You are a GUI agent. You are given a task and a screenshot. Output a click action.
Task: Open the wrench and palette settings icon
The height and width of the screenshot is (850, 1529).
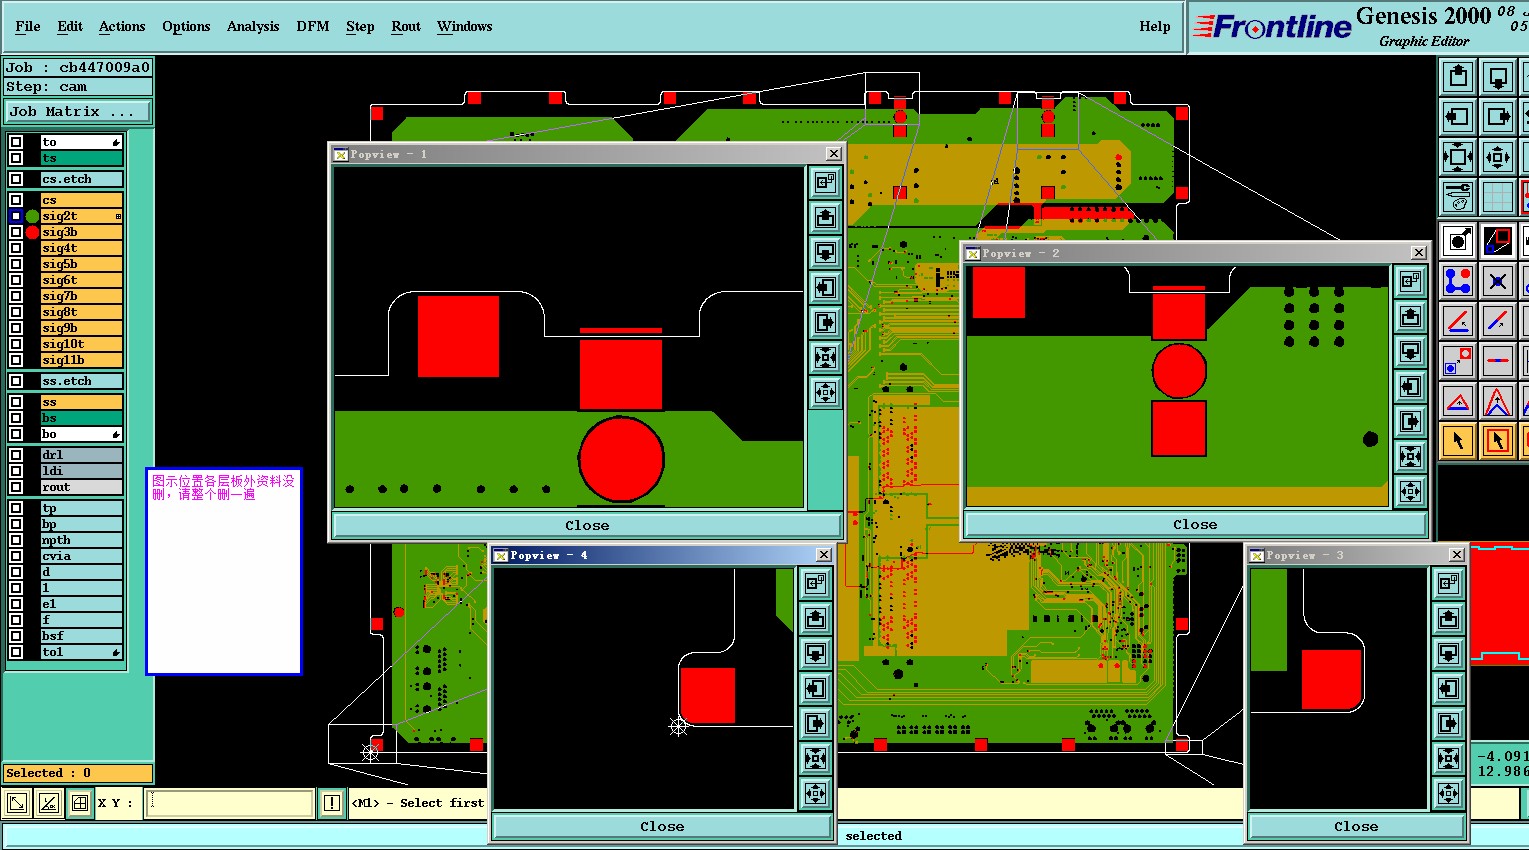[1458, 197]
